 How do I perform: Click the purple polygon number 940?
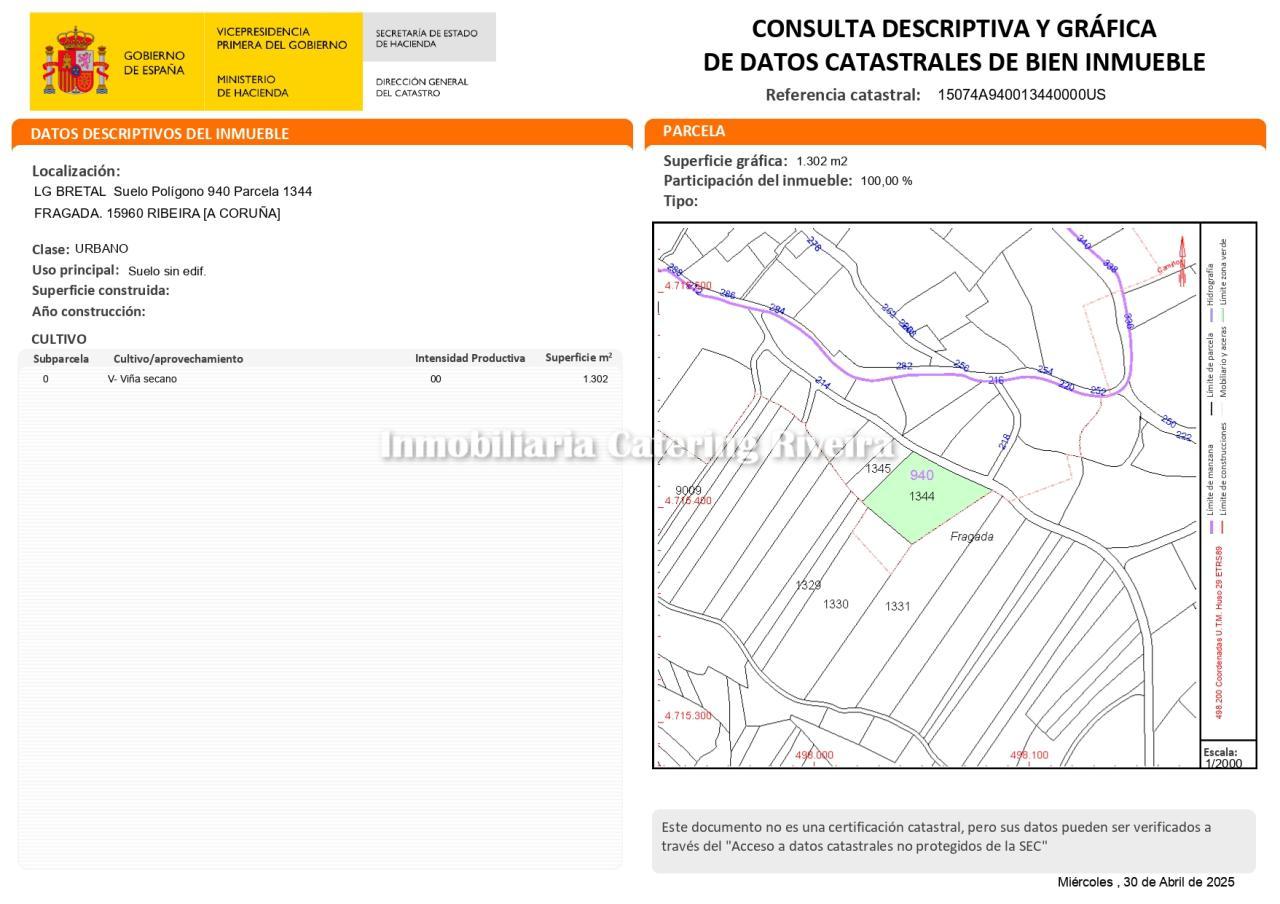[x=921, y=475]
